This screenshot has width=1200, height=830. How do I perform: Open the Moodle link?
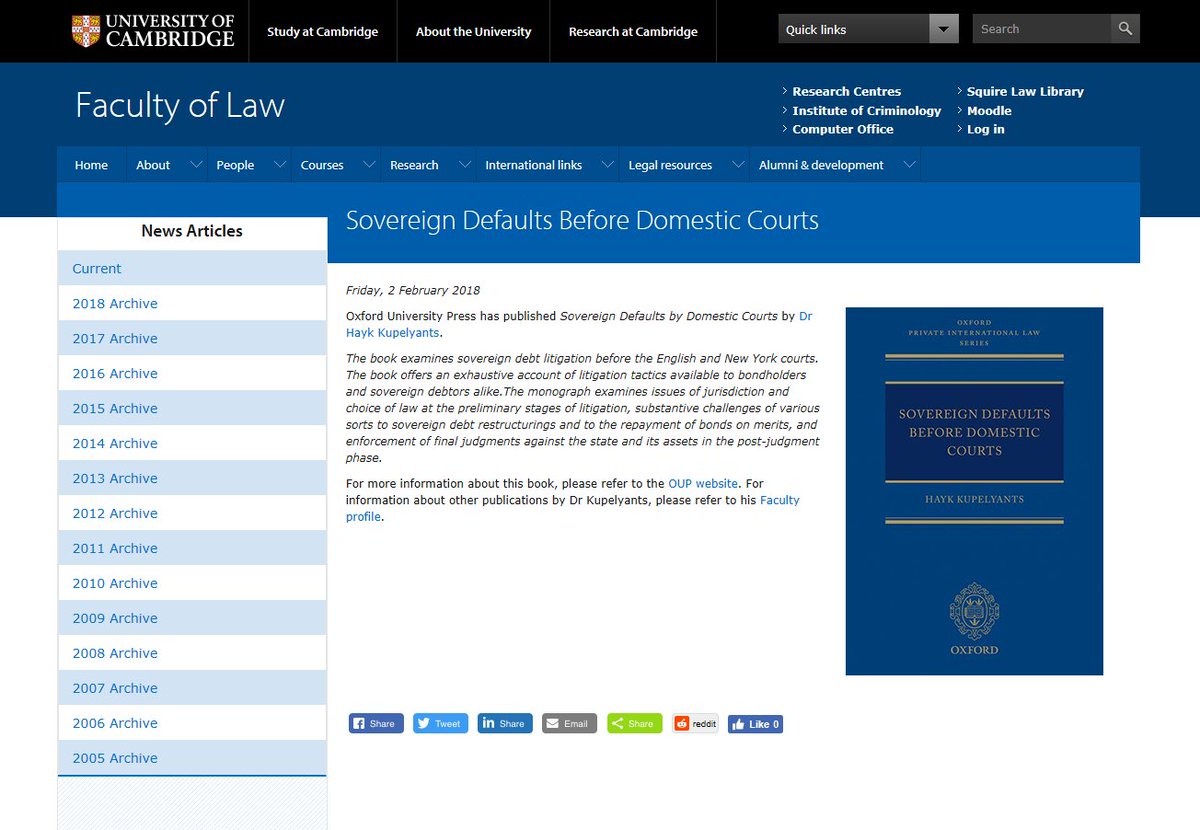(989, 110)
